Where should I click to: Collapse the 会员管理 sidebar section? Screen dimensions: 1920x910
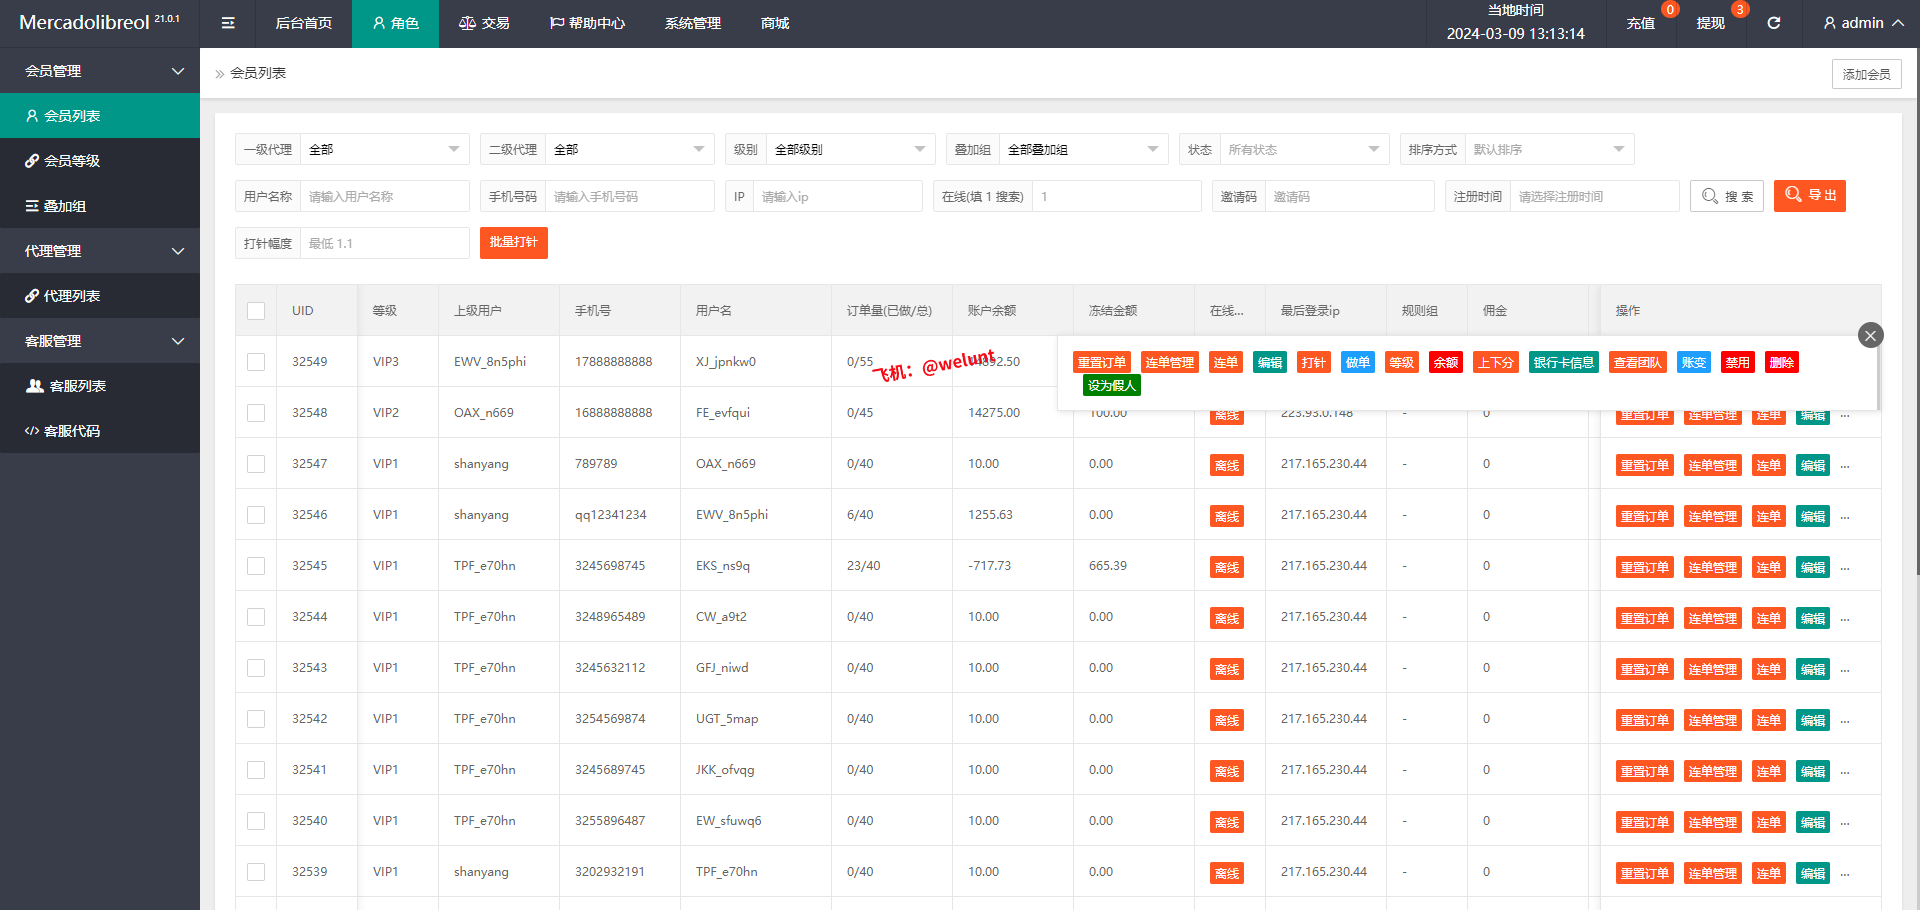[100, 71]
